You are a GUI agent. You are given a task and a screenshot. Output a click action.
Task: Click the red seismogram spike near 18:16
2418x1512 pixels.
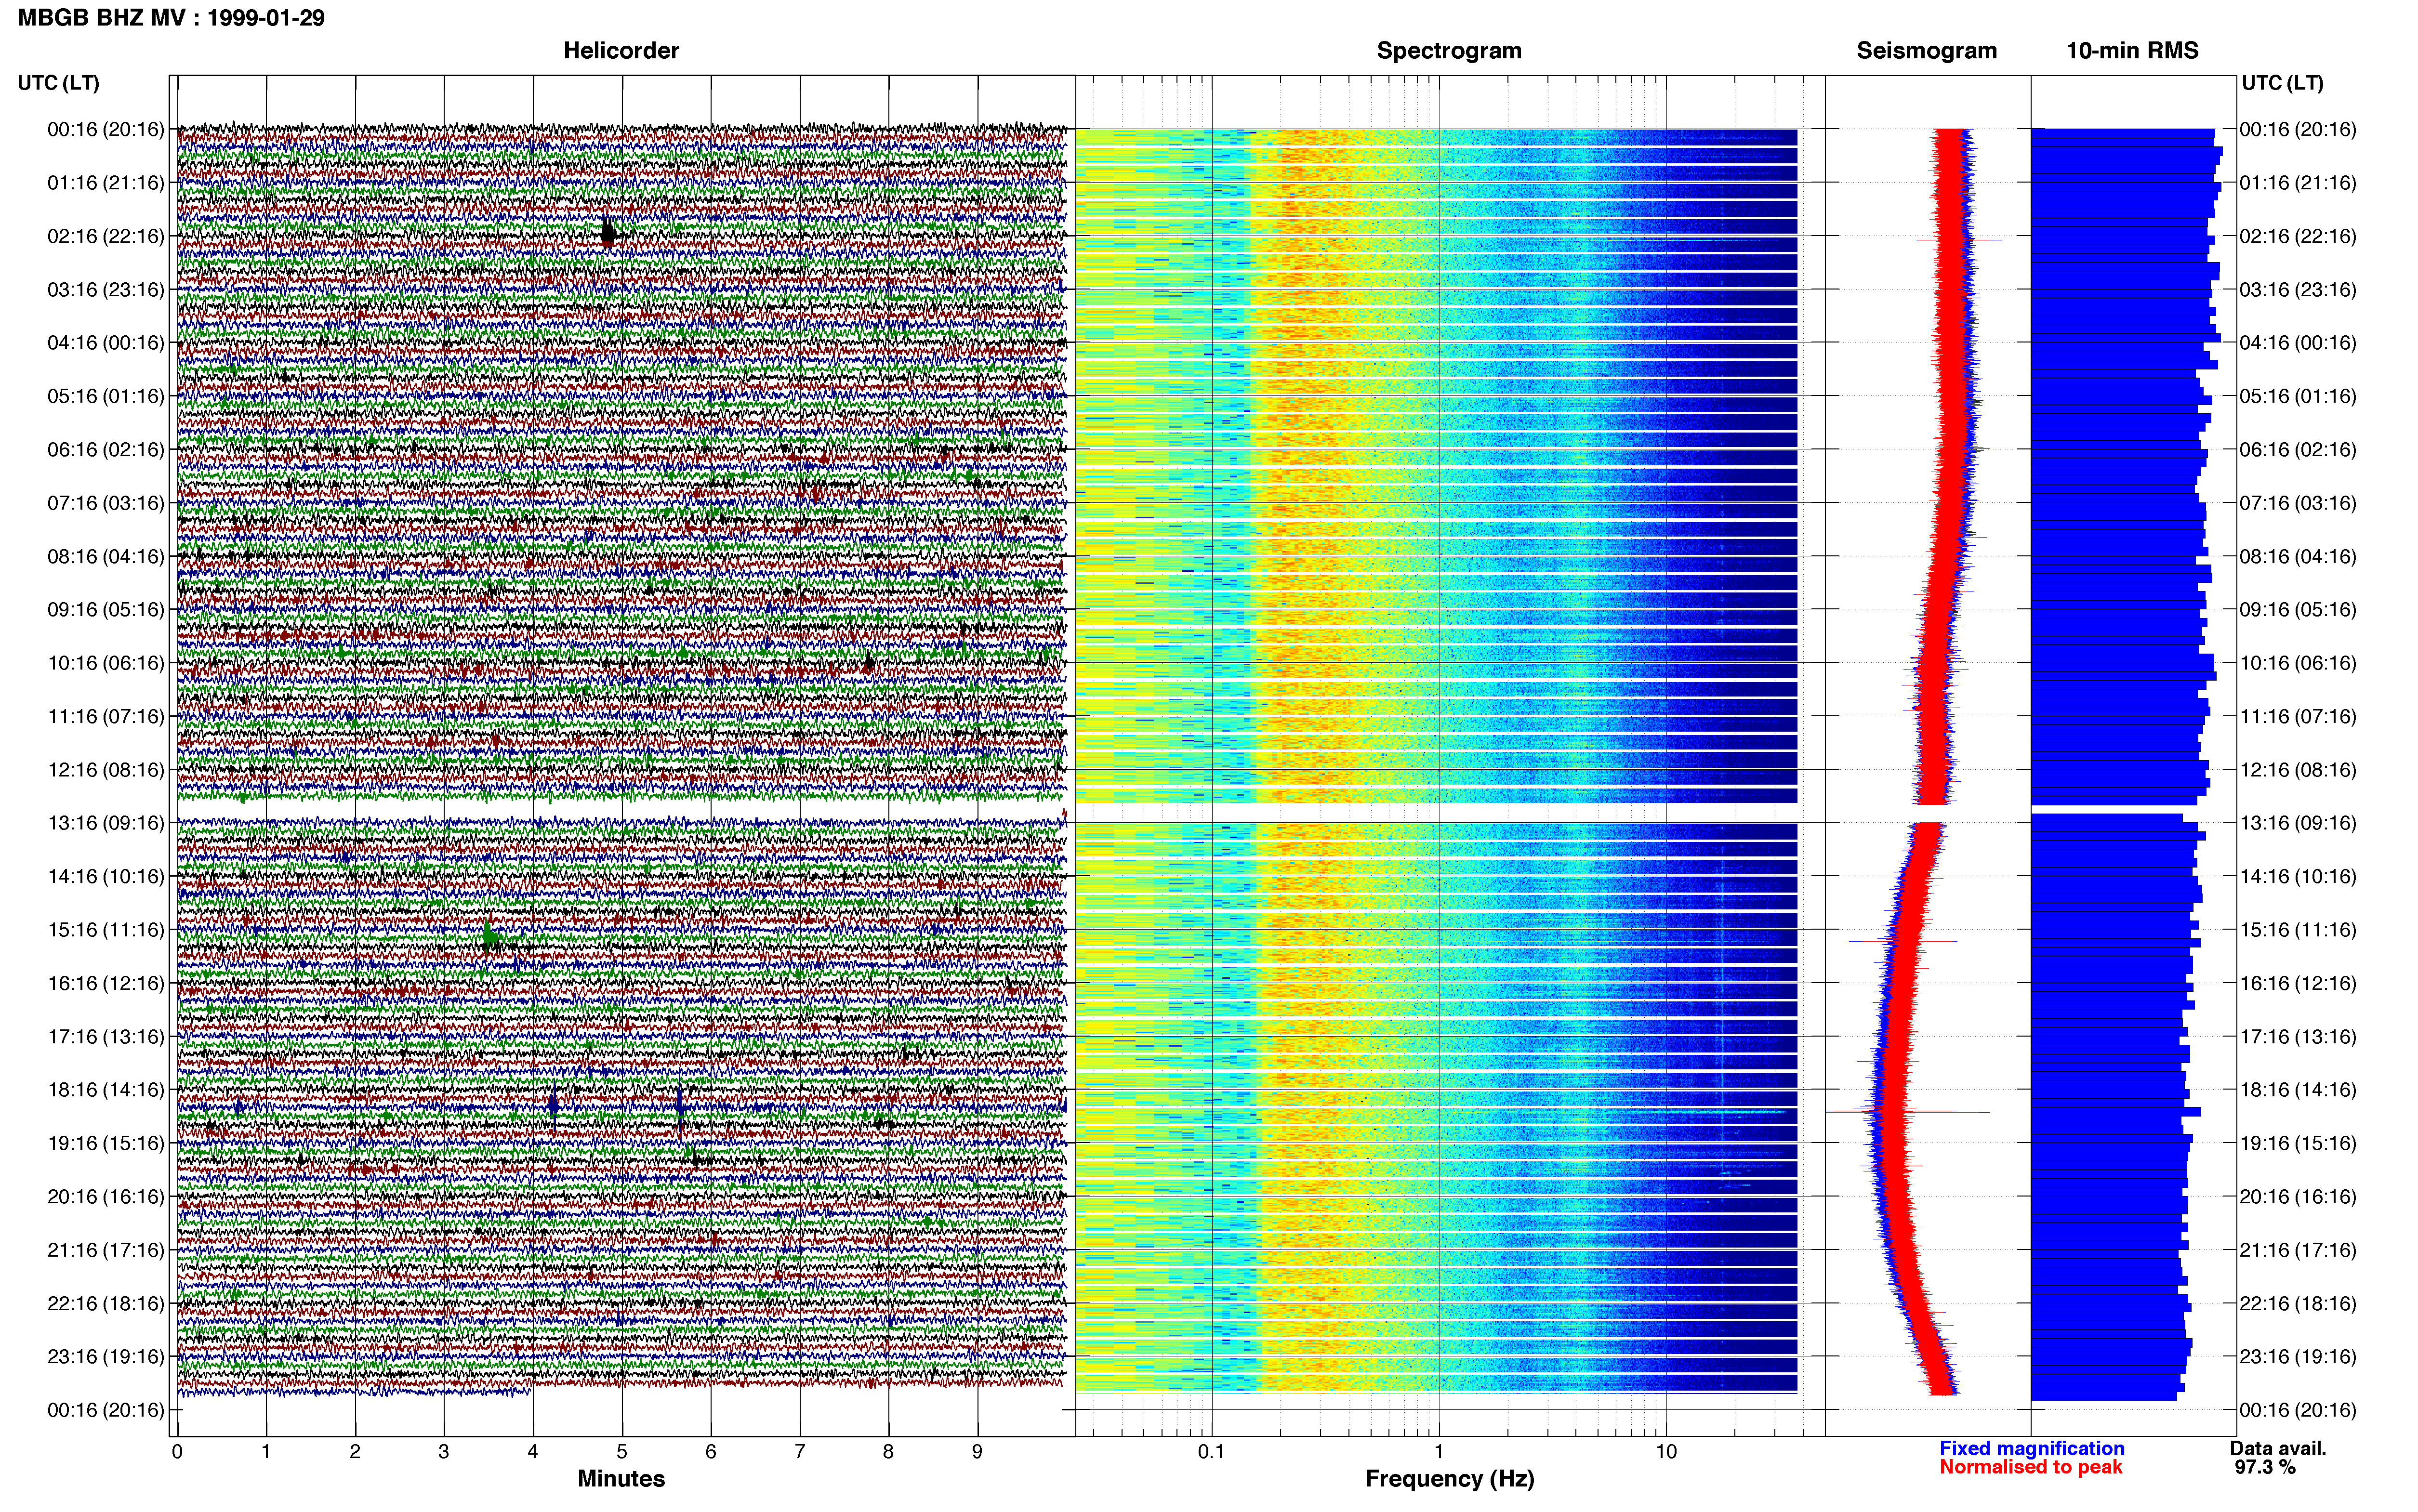click(1907, 1111)
